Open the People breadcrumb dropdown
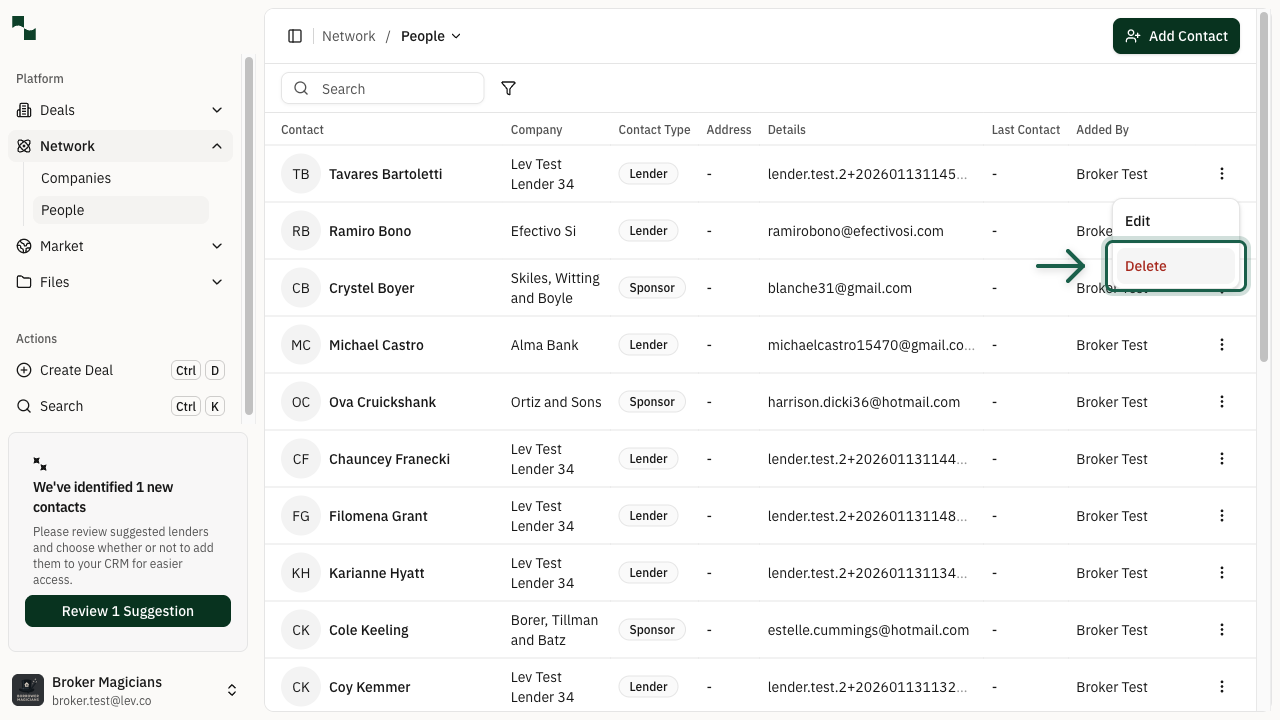Screen dimensions: 1280x720 tap(431, 36)
